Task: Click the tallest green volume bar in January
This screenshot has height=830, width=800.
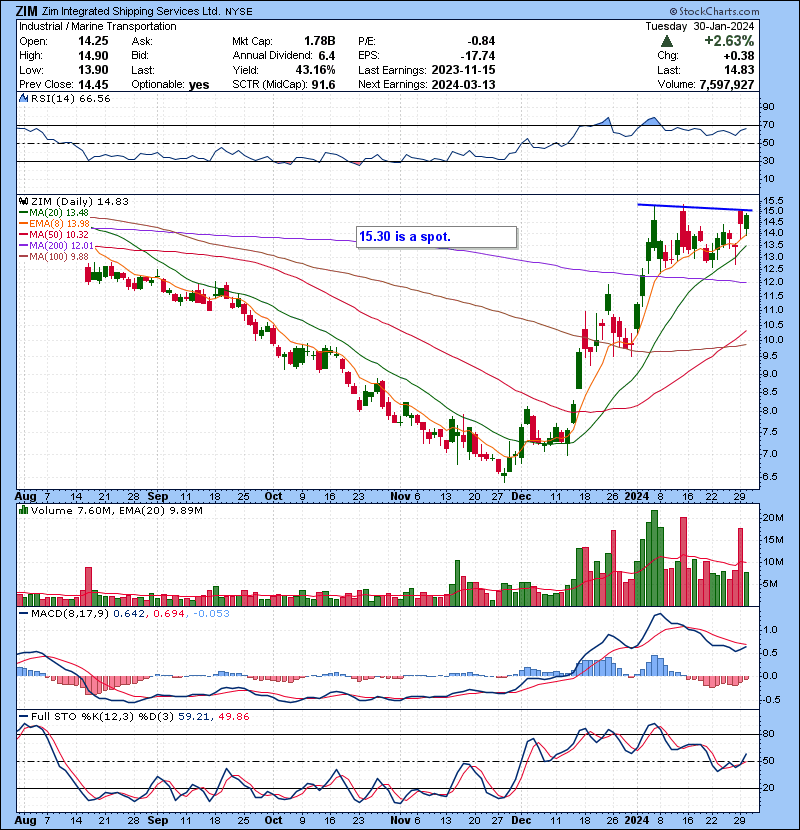Action: [x=654, y=558]
